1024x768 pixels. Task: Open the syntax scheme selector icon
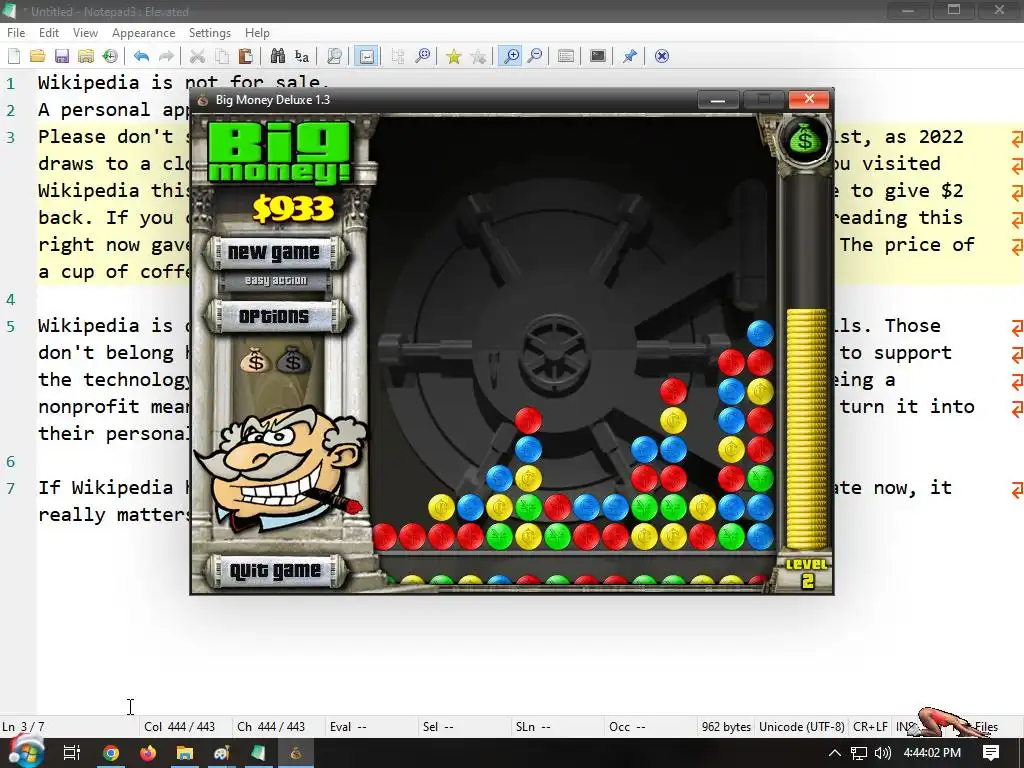566,56
